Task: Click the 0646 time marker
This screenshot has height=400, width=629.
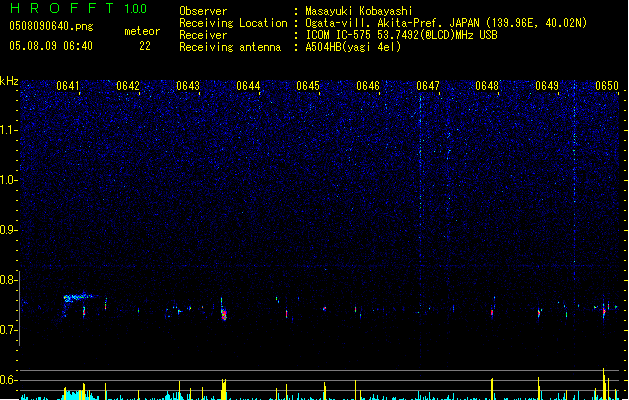Action: [368, 86]
